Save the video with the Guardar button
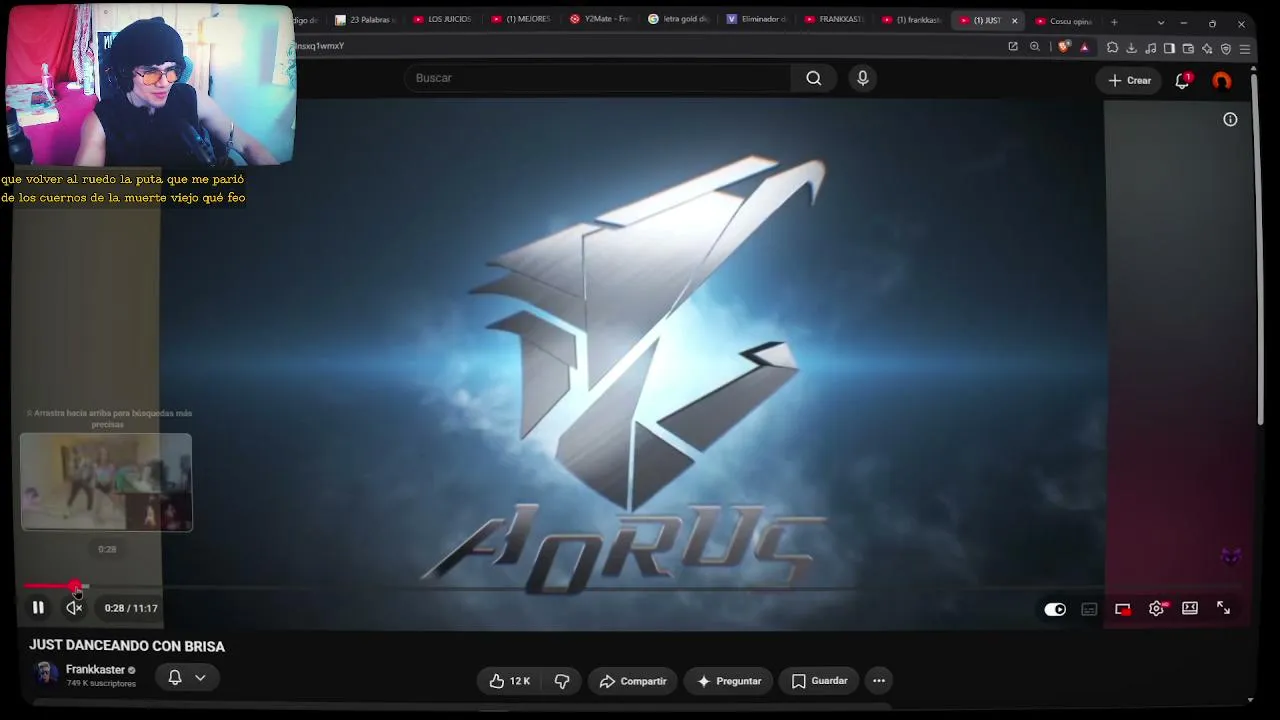Viewport: 1280px width, 720px height. (x=819, y=681)
